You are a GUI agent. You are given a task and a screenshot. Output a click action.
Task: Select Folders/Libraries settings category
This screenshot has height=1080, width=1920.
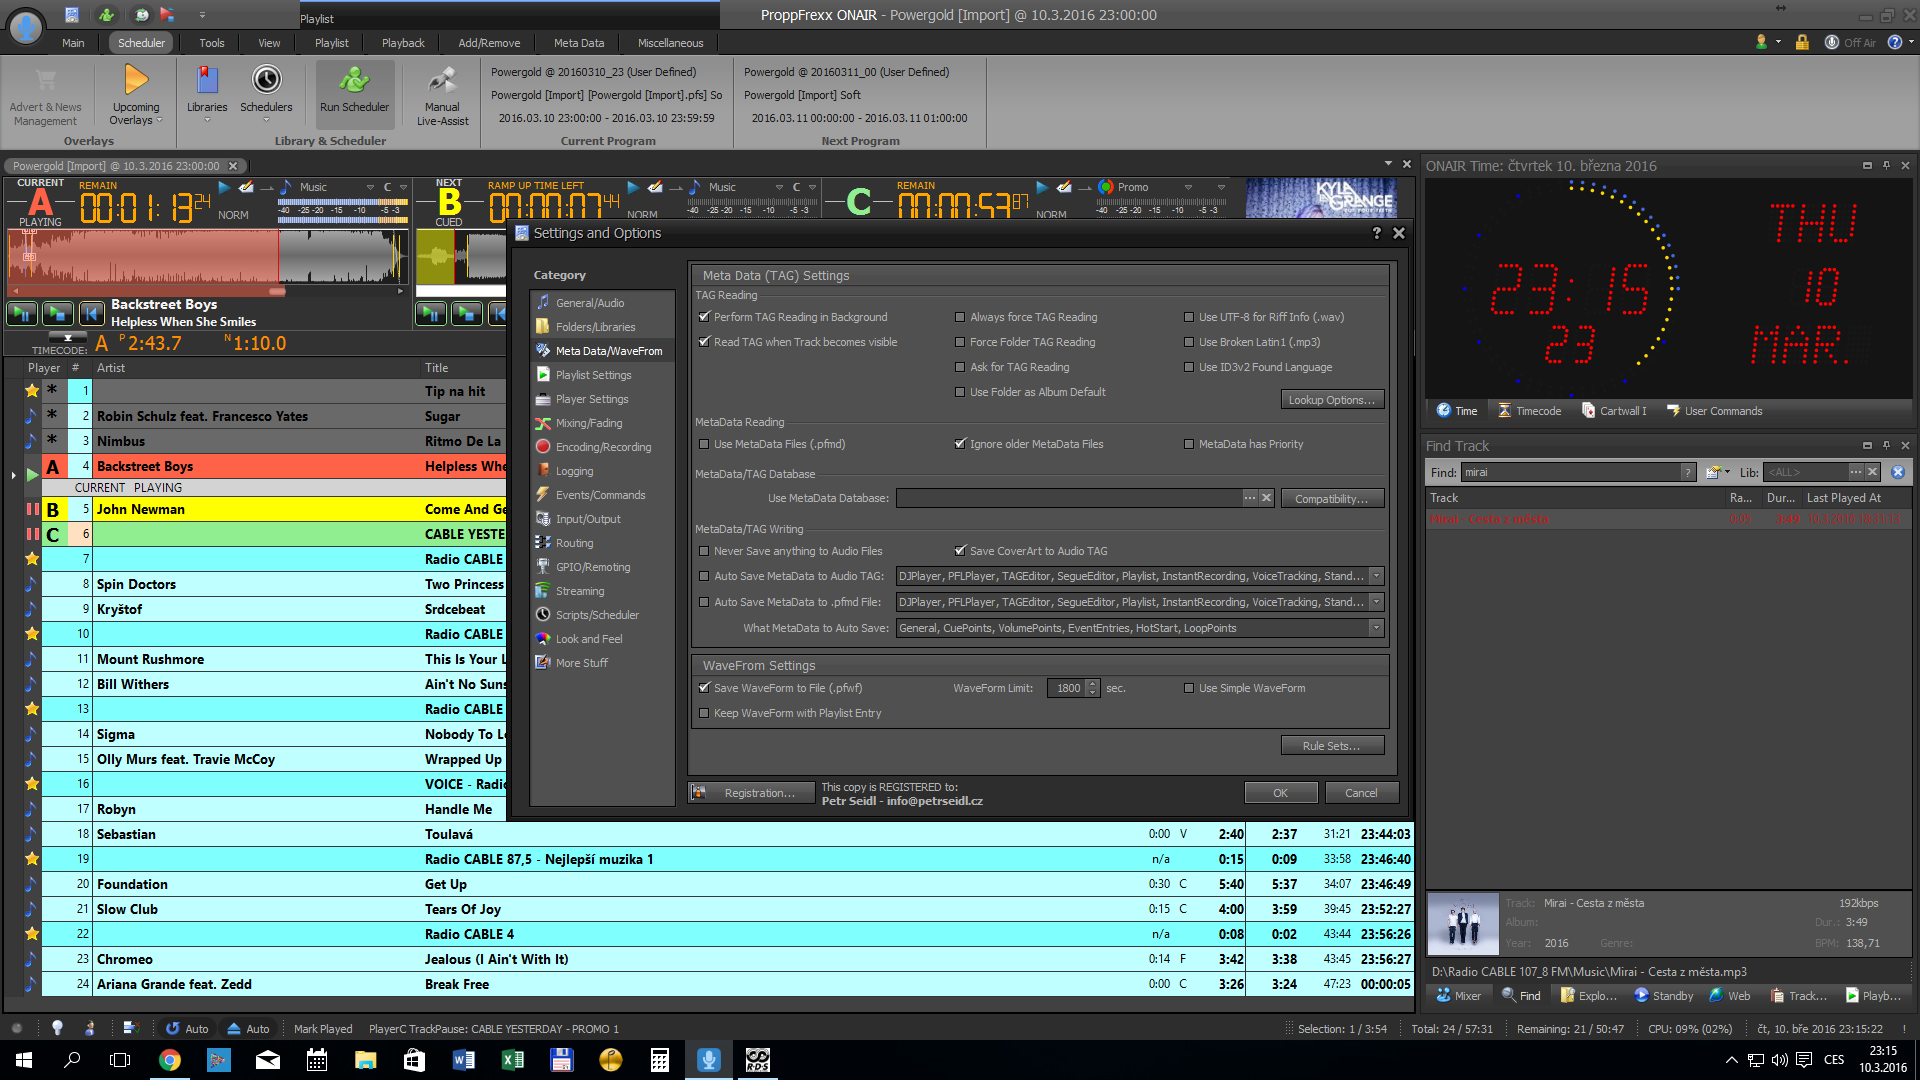595,327
